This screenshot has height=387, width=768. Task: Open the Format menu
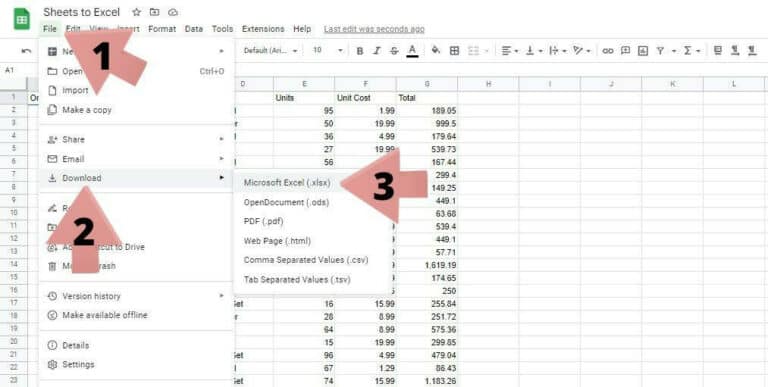[162, 29]
